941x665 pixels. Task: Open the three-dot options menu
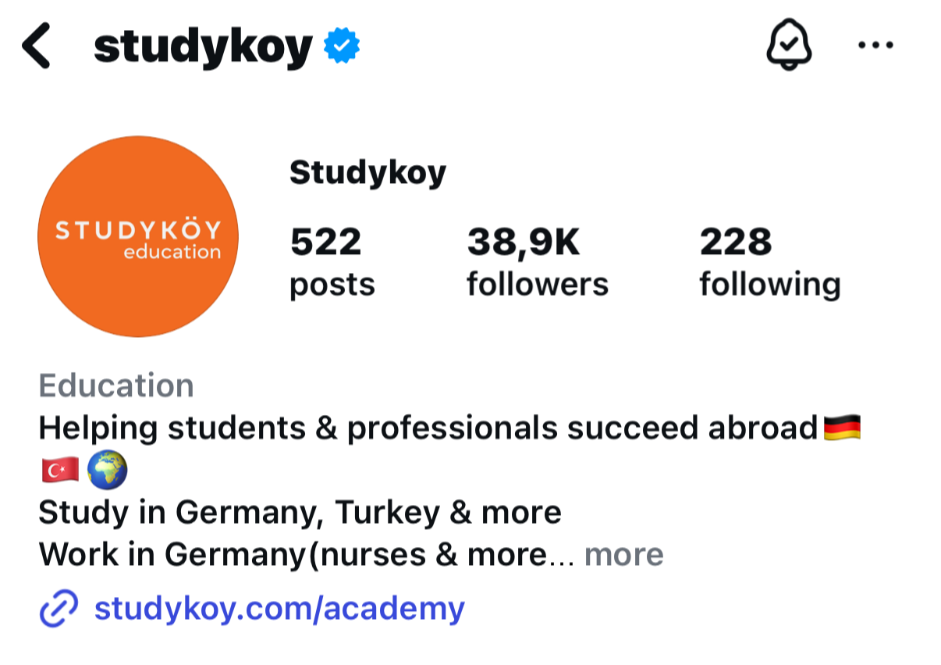tap(876, 46)
